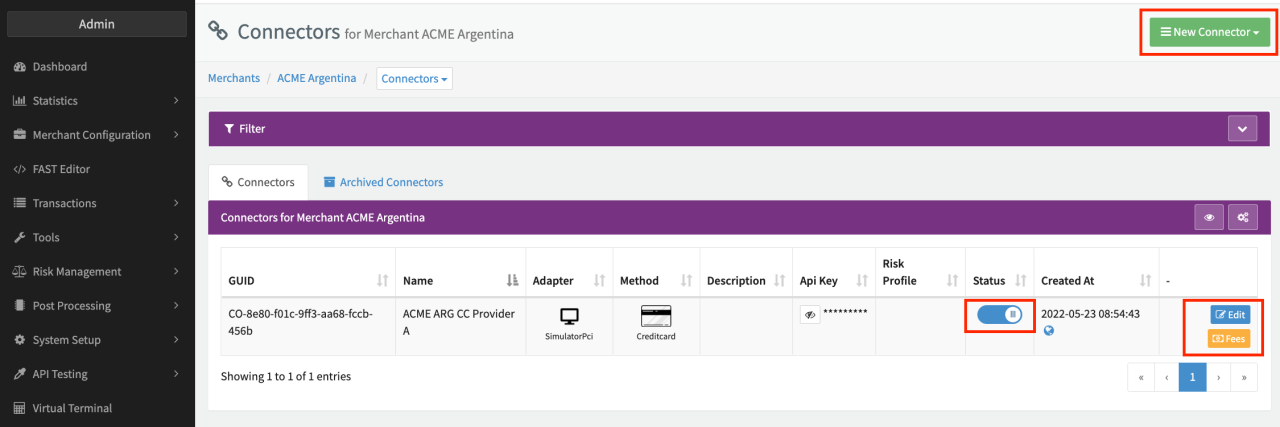Expand the Filter panel chevron
This screenshot has height=427, width=1280.
(x=1242, y=129)
